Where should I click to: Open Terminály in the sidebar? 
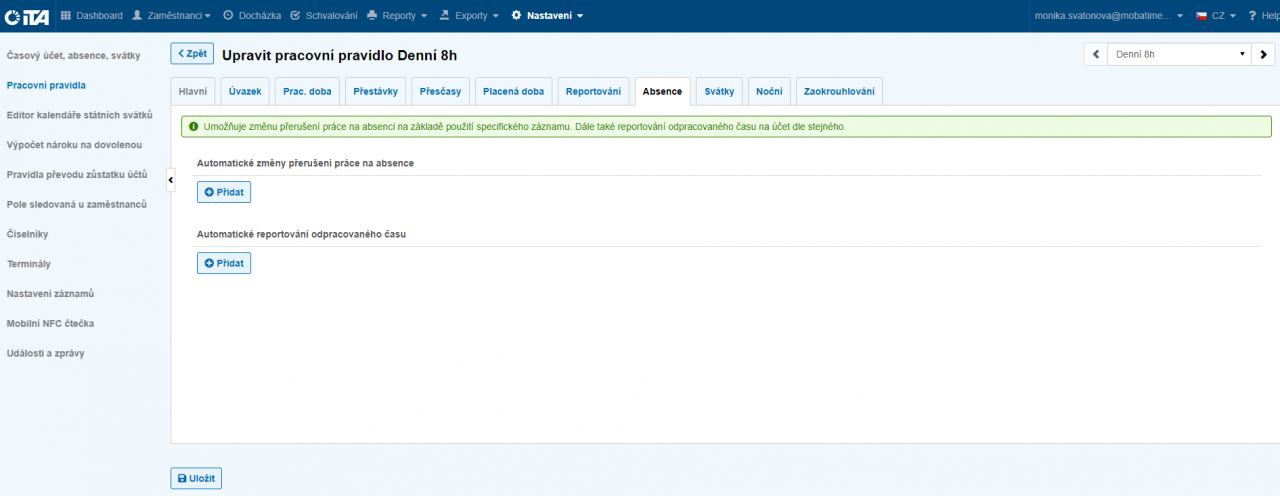click(29, 264)
